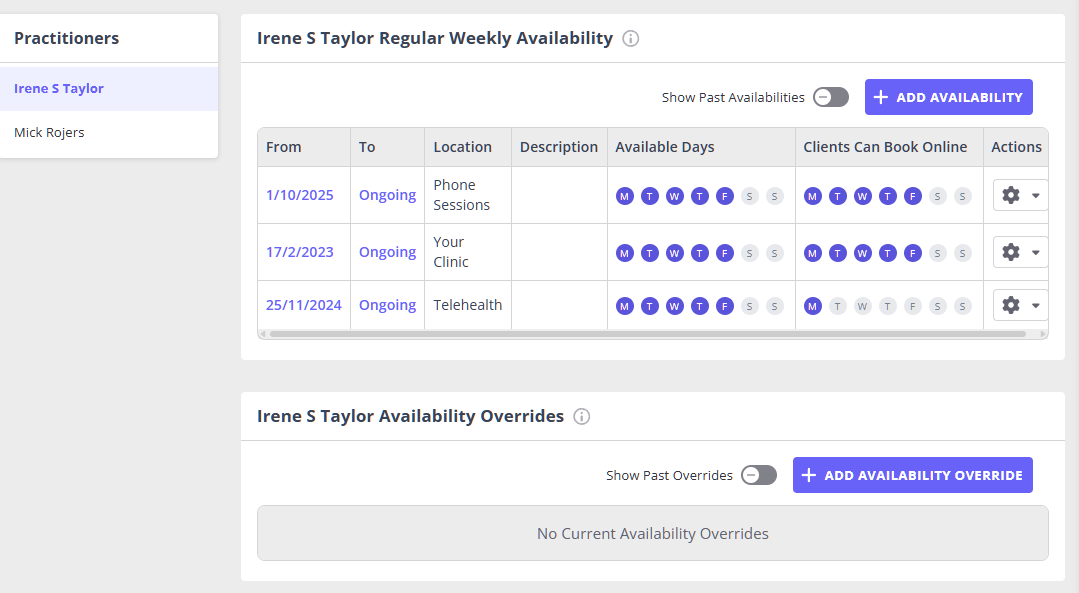The image size is (1079, 593).
Task: Click Friday available-day badge for Phone Sessions
Action: [x=725, y=196]
